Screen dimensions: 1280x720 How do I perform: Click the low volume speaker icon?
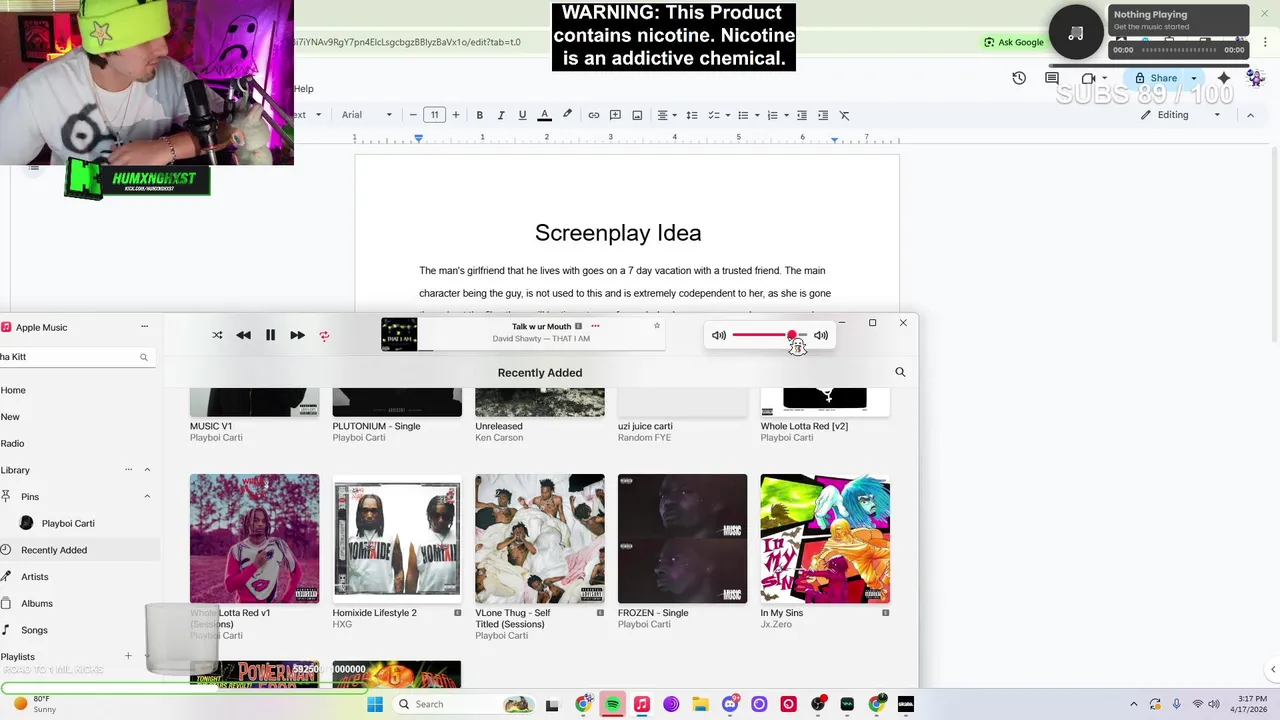click(719, 336)
